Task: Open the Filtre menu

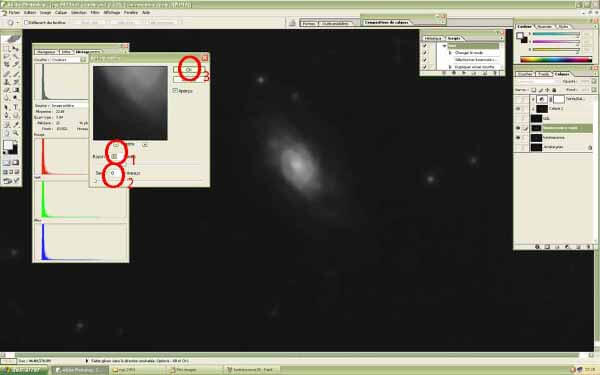Action: 95,13
